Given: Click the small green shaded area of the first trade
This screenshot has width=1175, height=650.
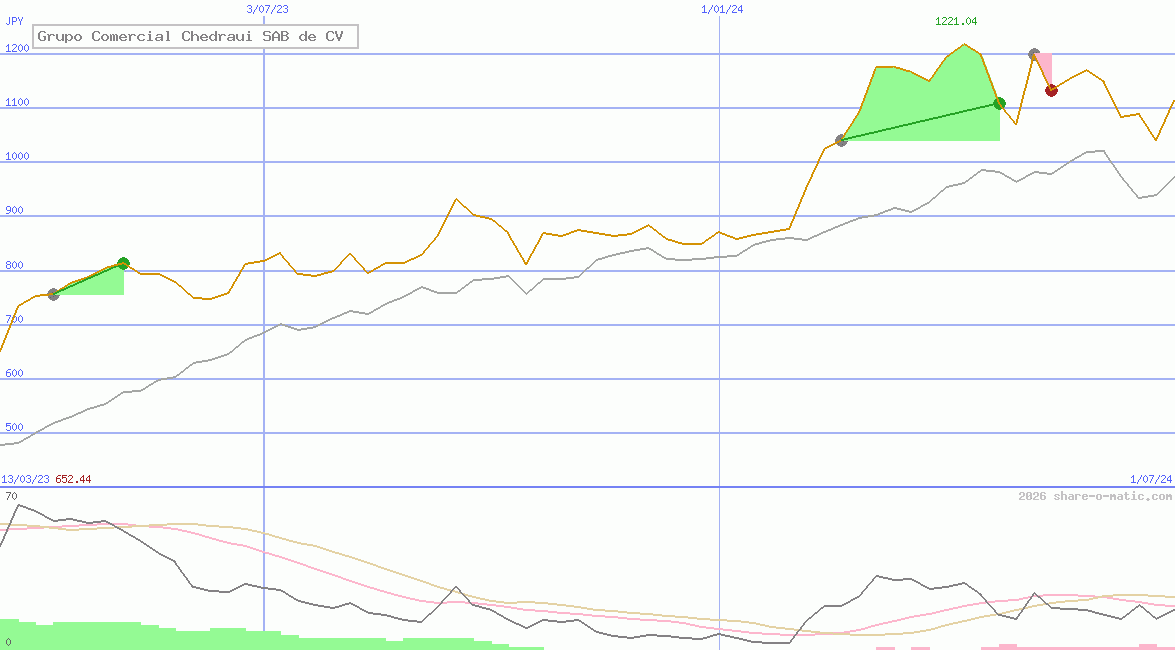Looking at the screenshot, I should coord(105,284).
